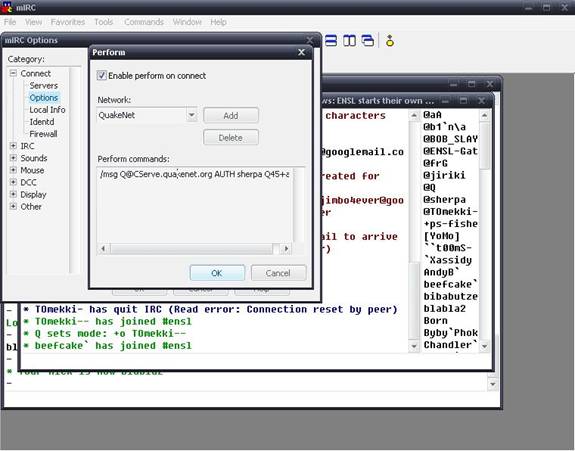Select nick [YoMo] in the channel list
Screen dimensions: 575x451
[442, 236]
